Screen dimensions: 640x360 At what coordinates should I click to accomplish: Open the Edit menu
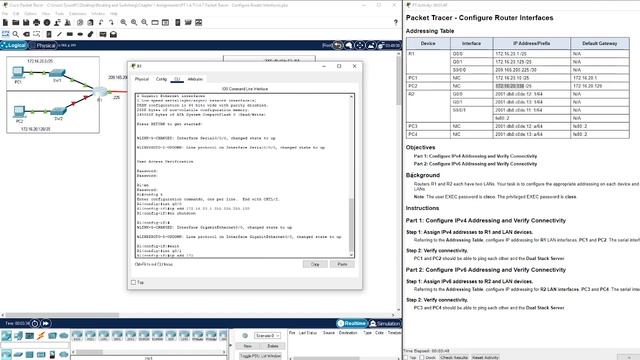tap(16, 13)
